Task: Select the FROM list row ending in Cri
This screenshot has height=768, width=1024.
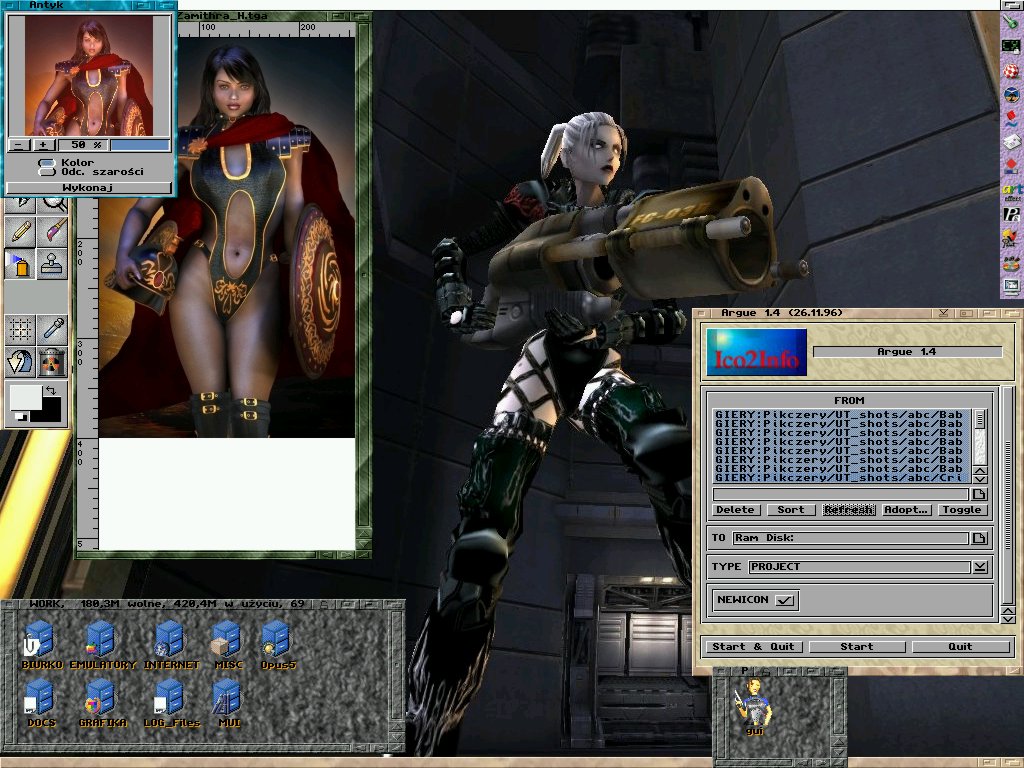Action: point(842,477)
